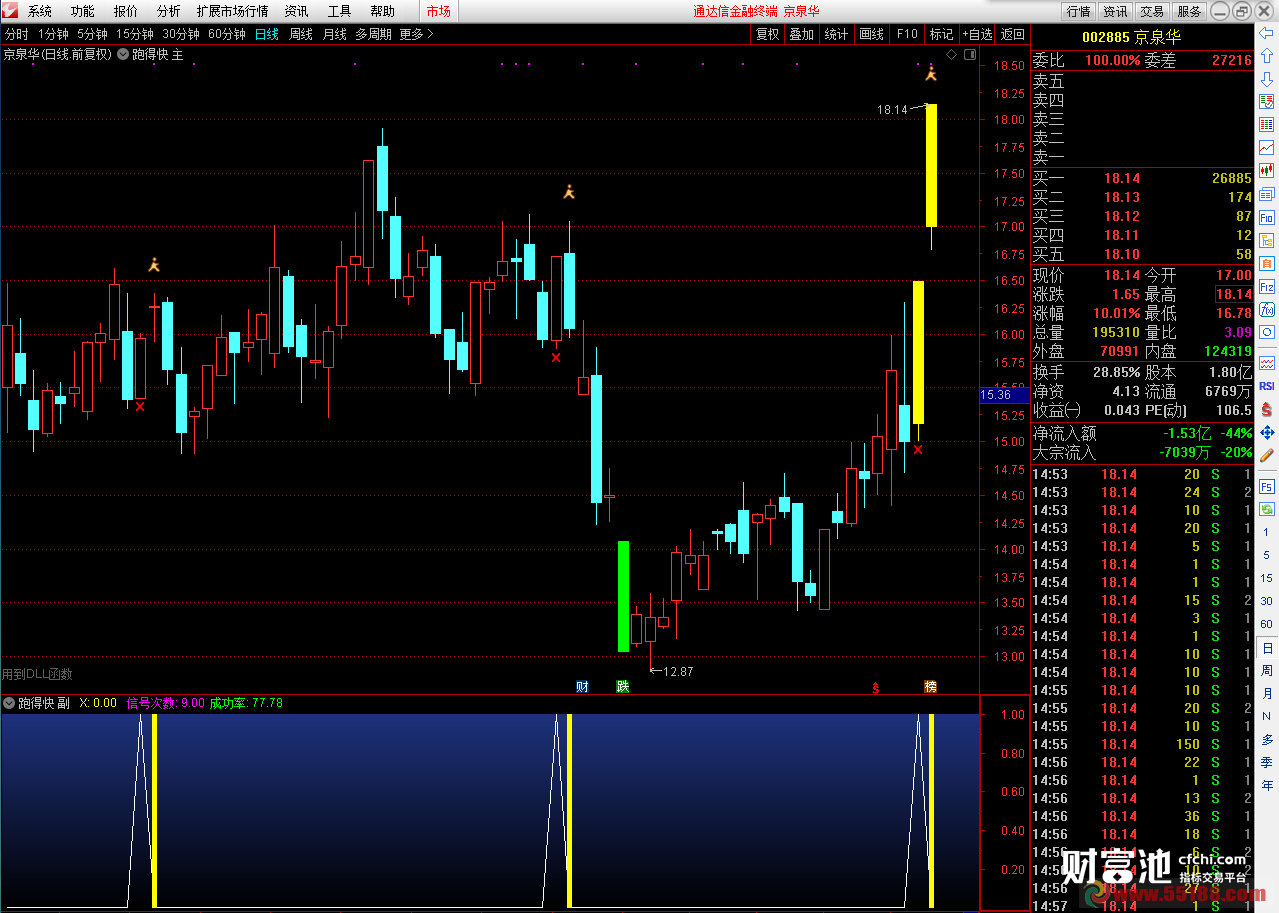Viewport: 1279px width, 913px height.
Task: Click the 行情 button in title bar
Action: (1078, 11)
